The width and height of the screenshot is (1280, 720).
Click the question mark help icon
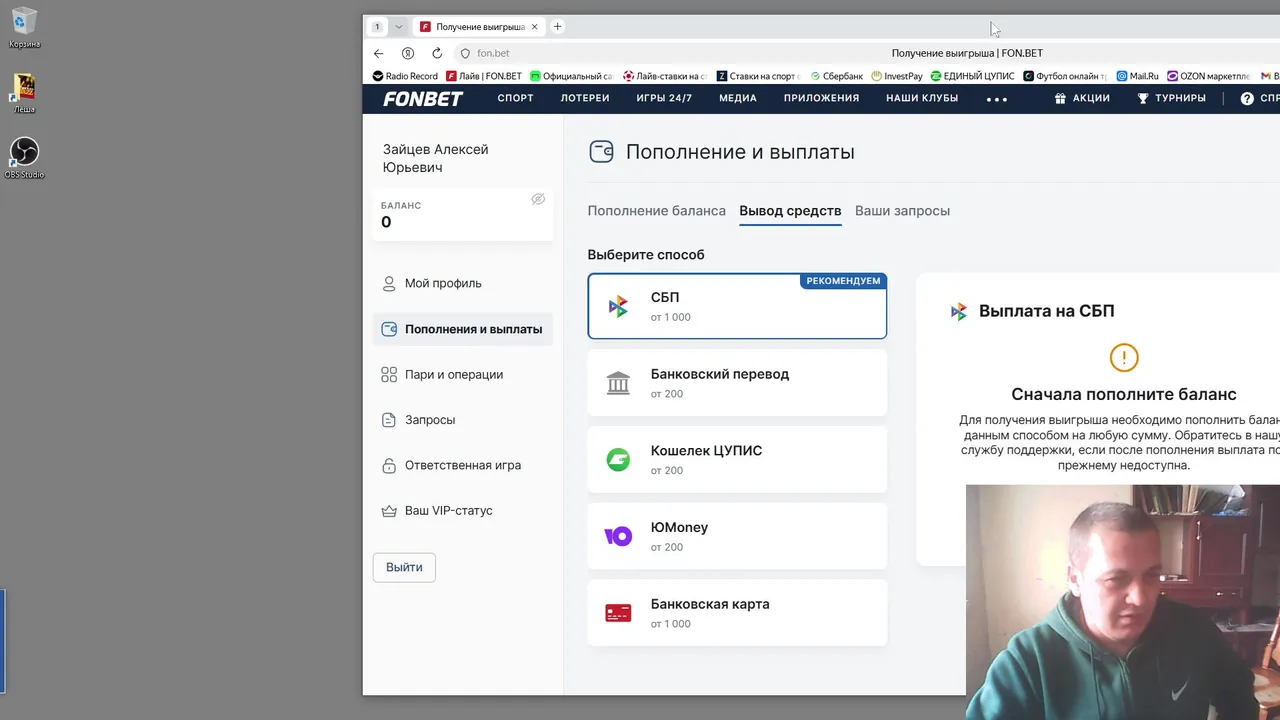[x=1247, y=98]
